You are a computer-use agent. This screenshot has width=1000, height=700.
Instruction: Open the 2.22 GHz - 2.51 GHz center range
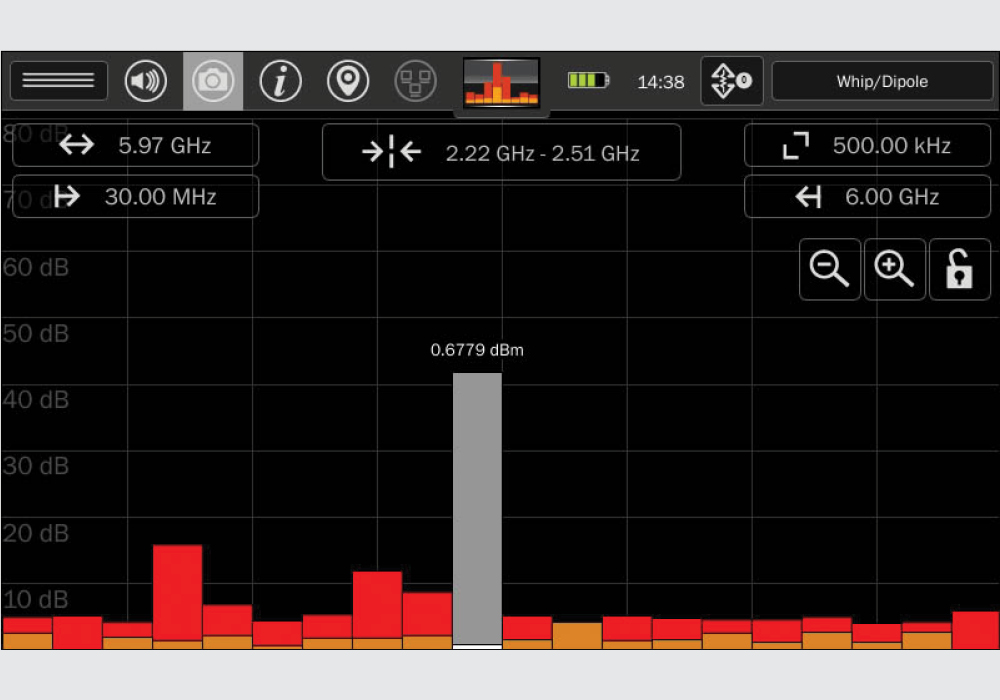coord(502,153)
